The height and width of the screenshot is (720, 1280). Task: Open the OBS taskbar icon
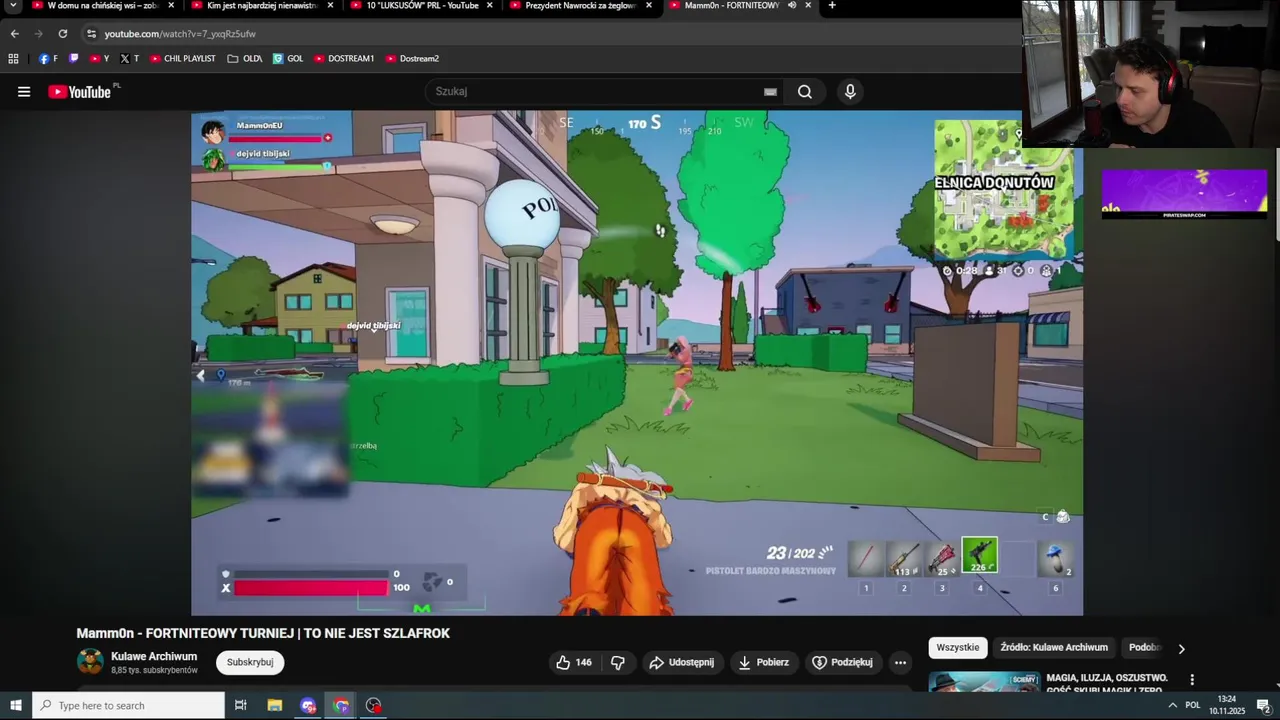point(373,706)
